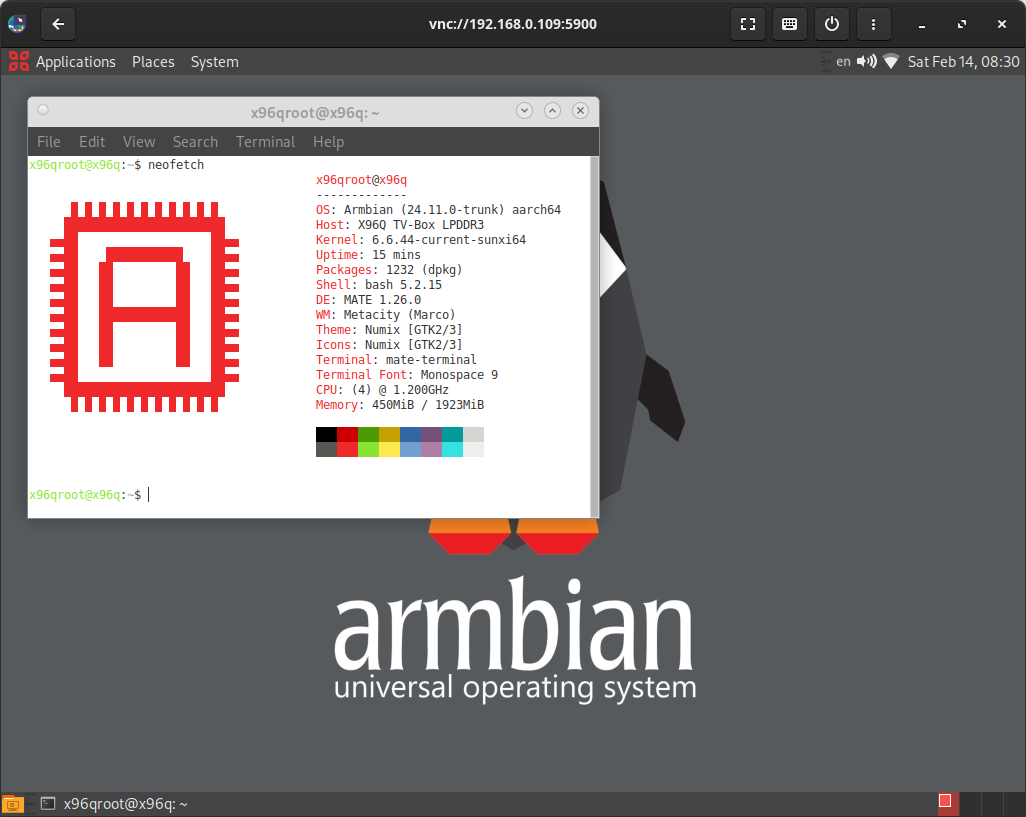Click the vnc://192.168.0.109:5900 address title
The image size is (1026, 817).
(x=512, y=24)
